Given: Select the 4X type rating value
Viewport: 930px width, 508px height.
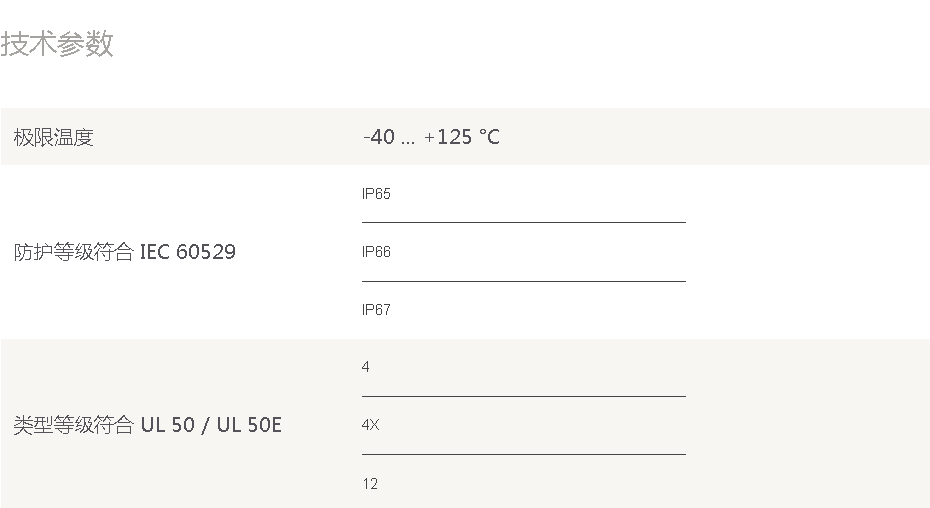Looking at the screenshot, I should [370, 426].
